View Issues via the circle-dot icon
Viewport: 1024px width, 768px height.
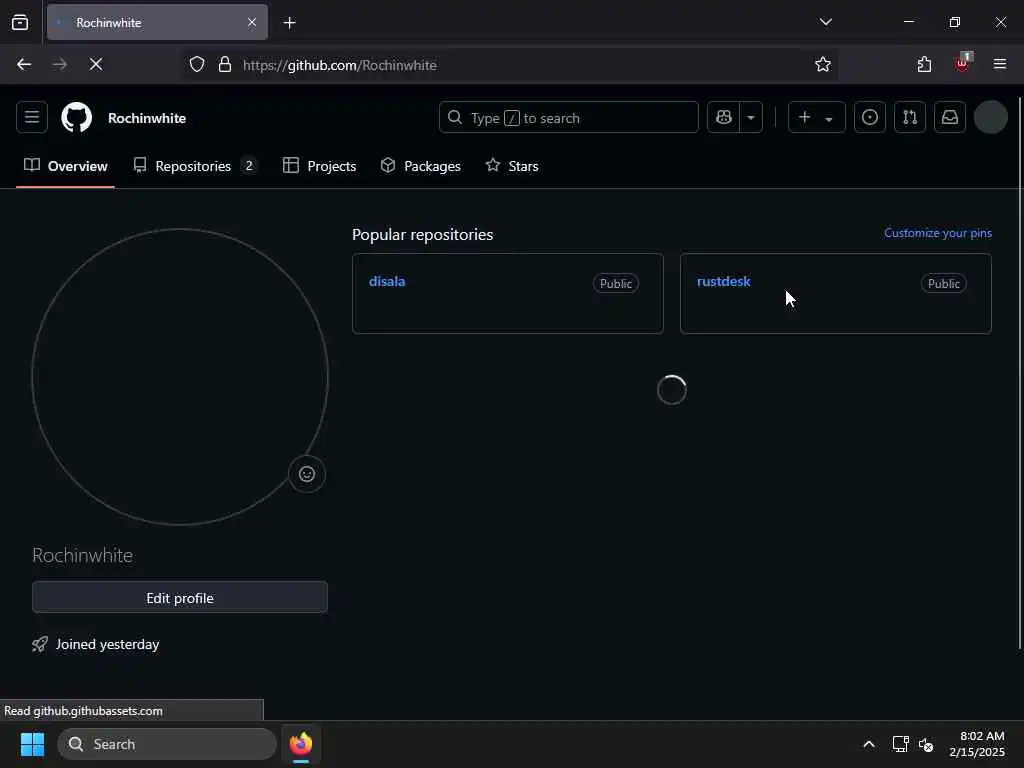coord(869,118)
